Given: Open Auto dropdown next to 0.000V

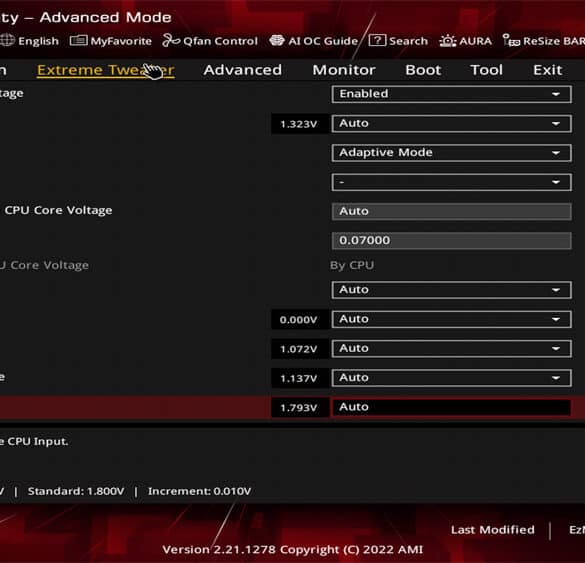Looking at the screenshot, I should [x=451, y=319].
